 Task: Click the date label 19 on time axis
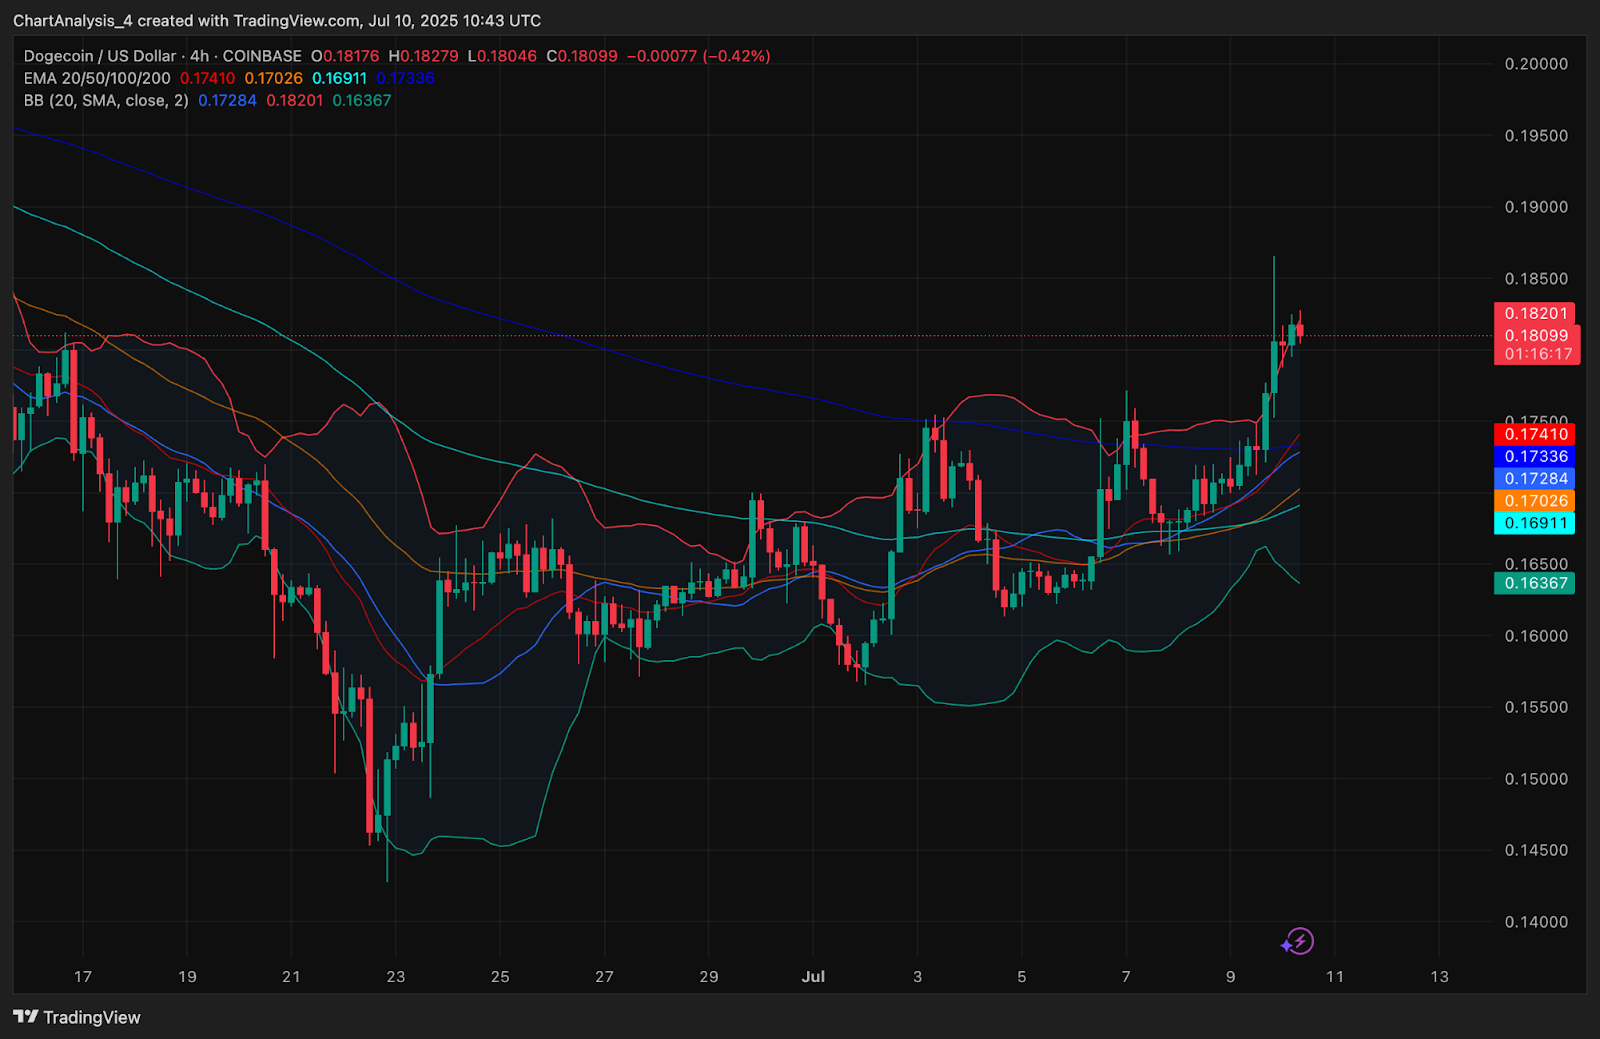pos(187,976)
